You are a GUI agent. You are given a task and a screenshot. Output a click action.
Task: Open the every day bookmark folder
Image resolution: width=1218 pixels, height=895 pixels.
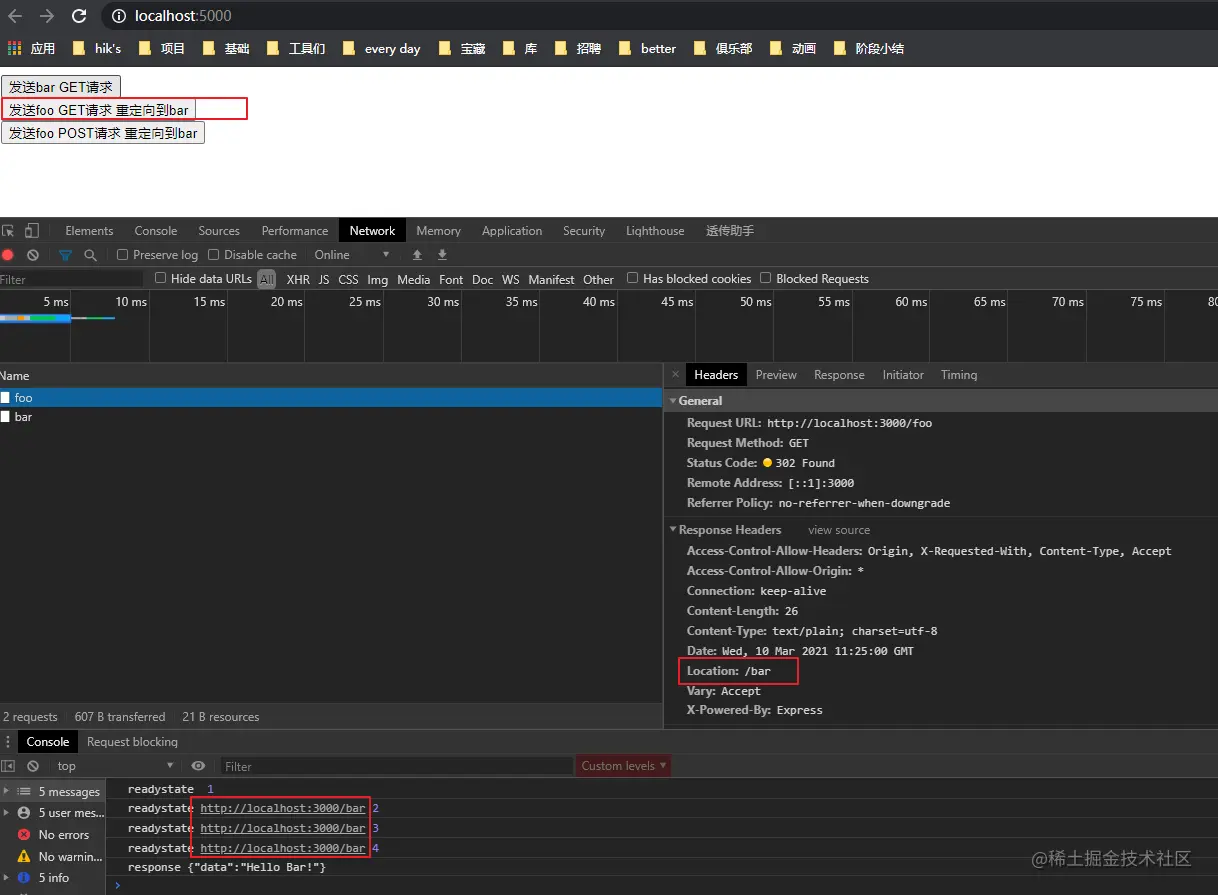coord(381,48)
